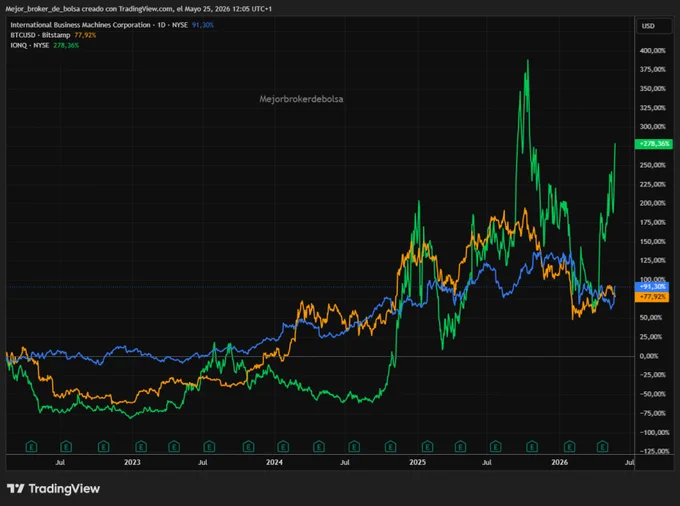Click the first earnings marker on the timeline
This screenshot has height=506, width=680.
click(x=31, y=446)
